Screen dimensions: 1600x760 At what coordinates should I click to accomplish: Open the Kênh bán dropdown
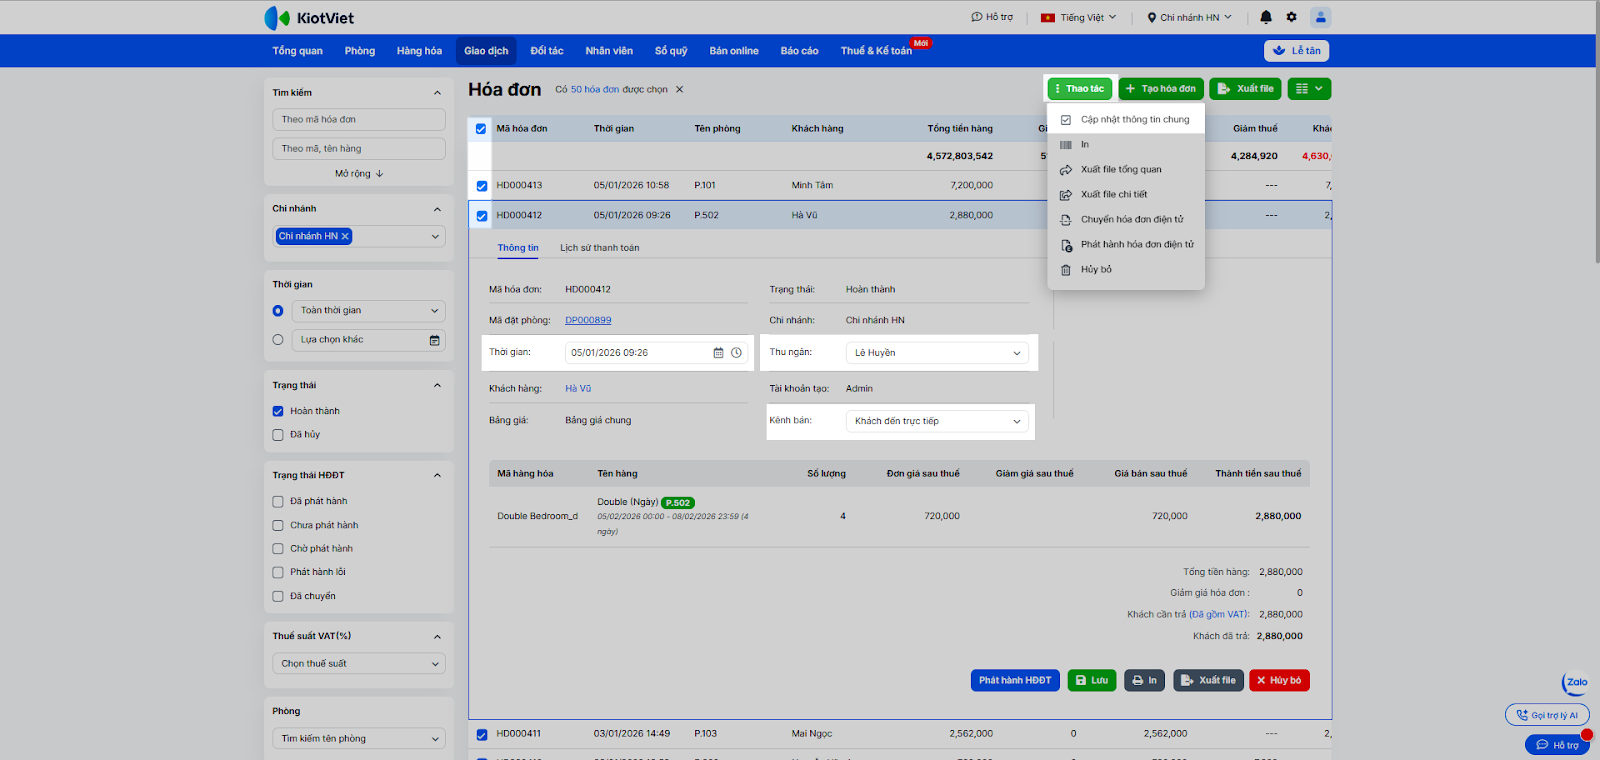[937, 421]
